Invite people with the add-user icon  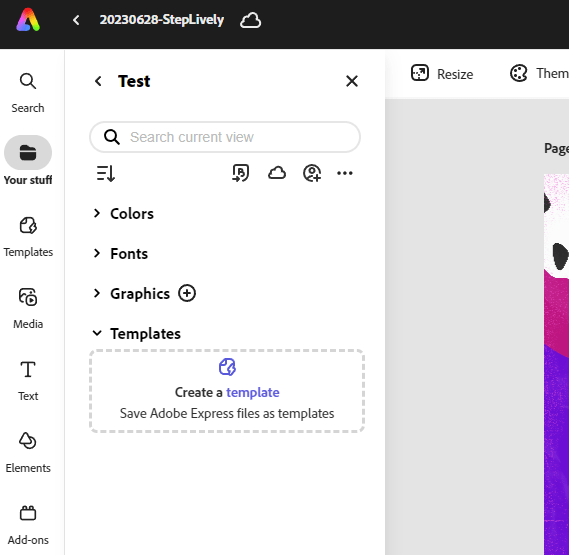point(312,173)
